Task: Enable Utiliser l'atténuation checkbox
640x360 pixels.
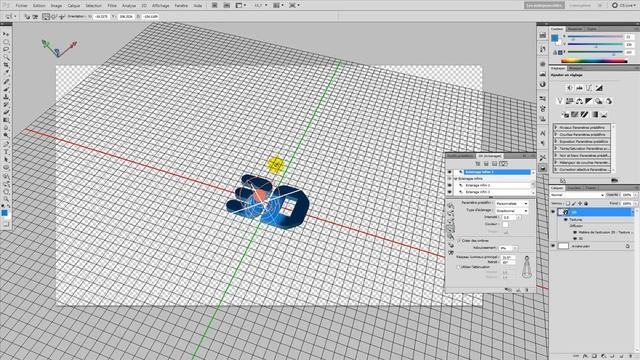Action: pos(459,267)
